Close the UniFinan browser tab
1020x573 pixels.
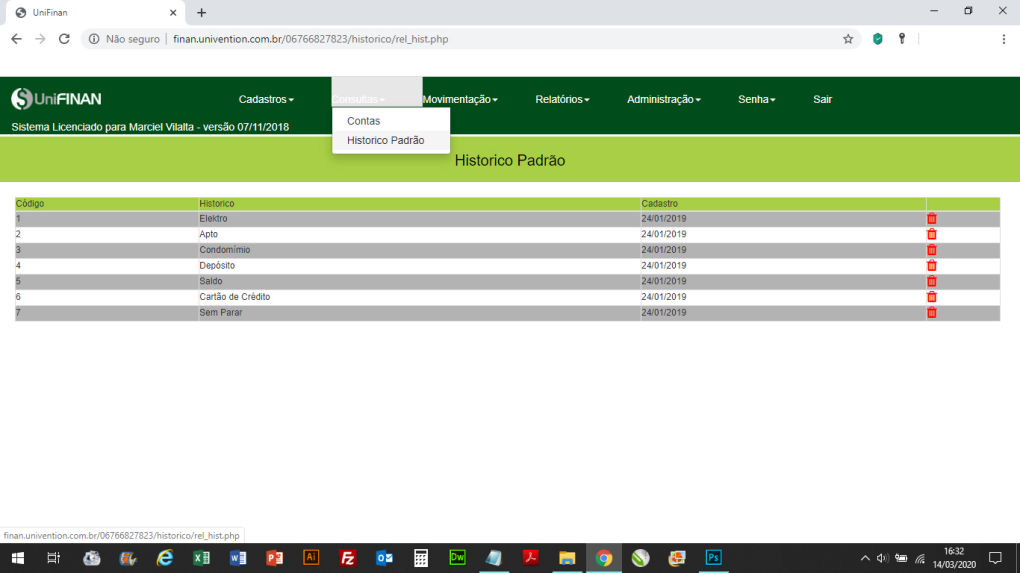click(x=173, y=12)
